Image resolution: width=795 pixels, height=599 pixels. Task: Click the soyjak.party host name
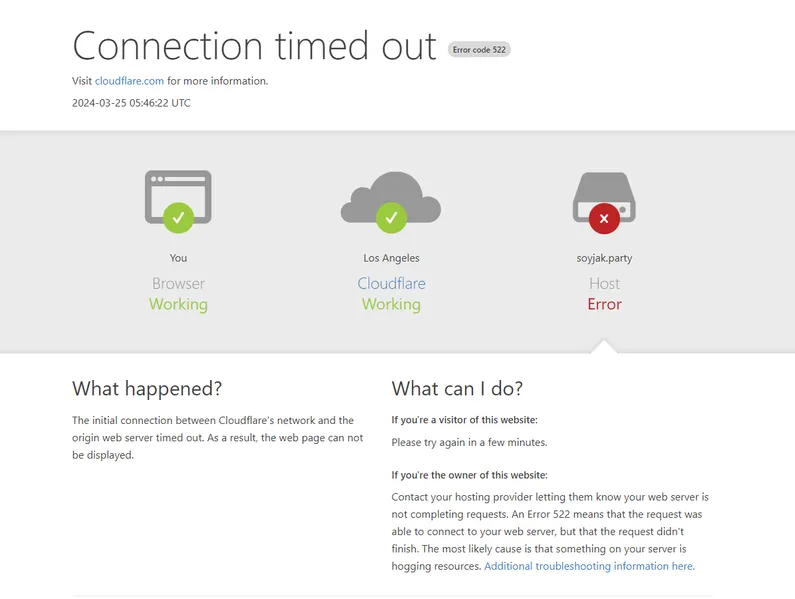point(604,258)
